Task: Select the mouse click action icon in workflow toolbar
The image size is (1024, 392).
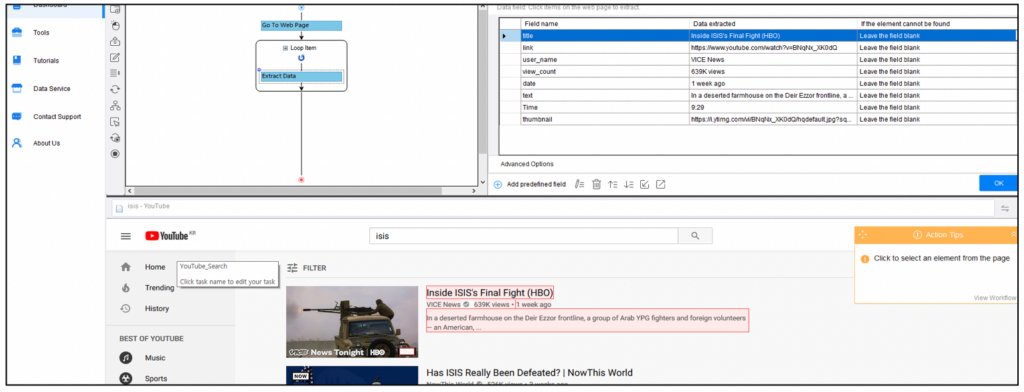Action: coord(115,25)
